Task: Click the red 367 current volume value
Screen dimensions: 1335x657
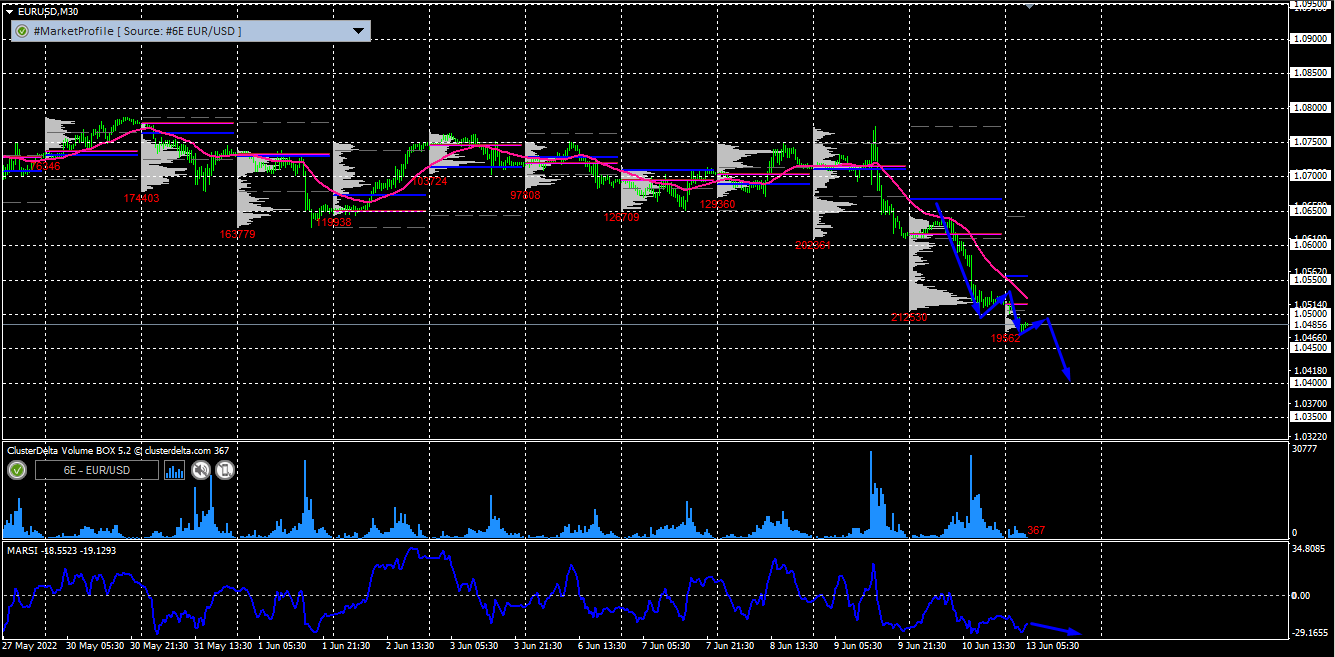Action: point(1036,530)
